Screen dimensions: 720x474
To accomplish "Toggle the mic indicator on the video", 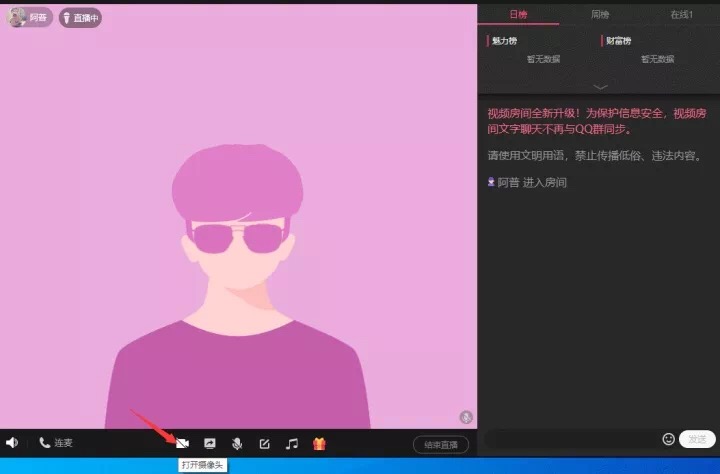I will click(466, 417).
